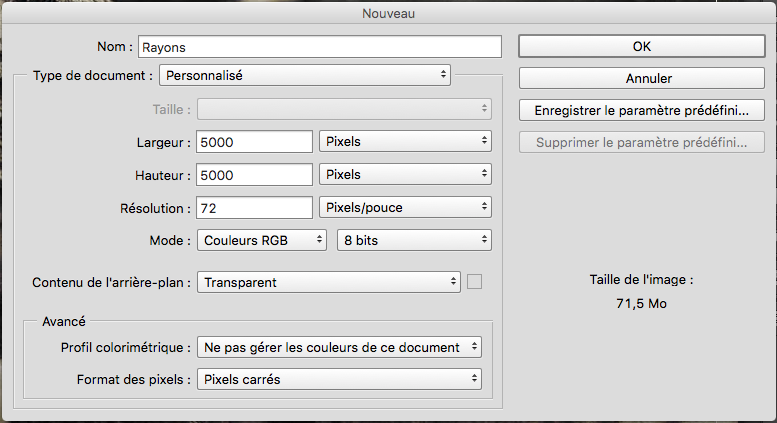Open the Profil colorimétrique dropdown
Image resolution: width=777 pixels, height=423 pixels.
(339, 347)
